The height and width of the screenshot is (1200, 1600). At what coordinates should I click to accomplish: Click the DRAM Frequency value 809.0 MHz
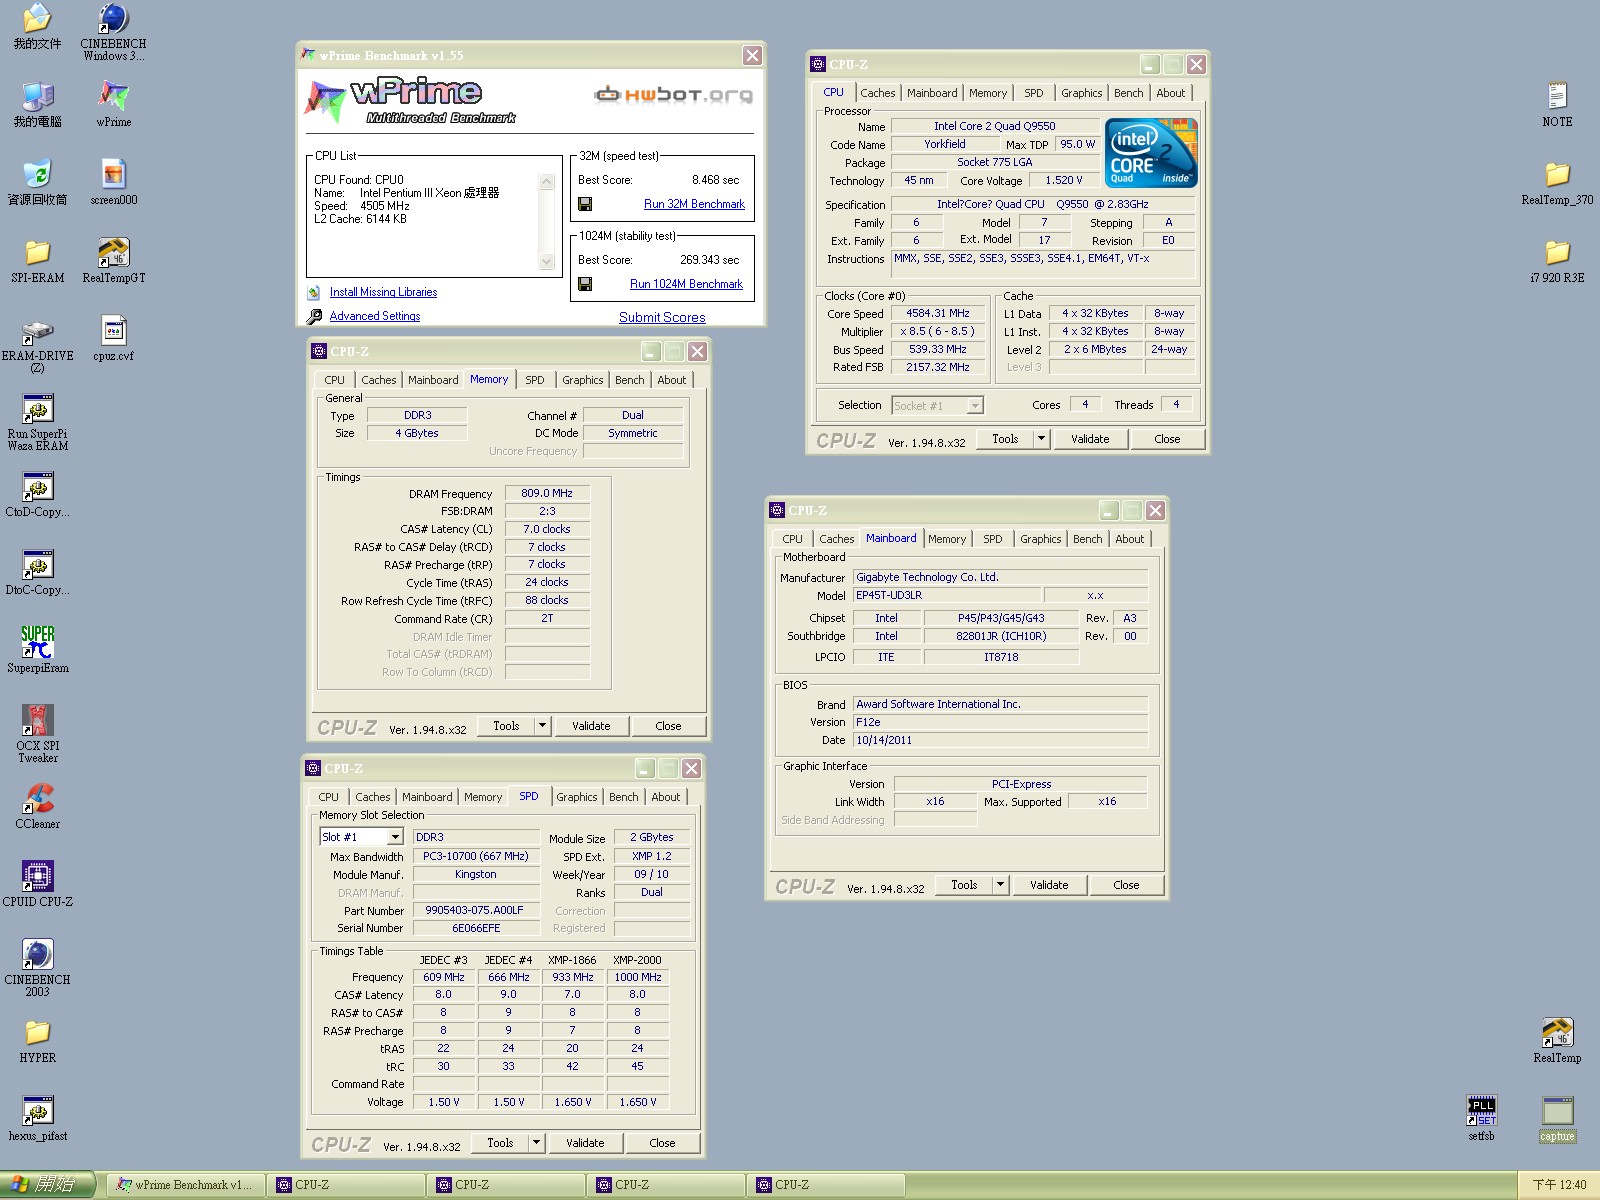(x=547, y=493)
